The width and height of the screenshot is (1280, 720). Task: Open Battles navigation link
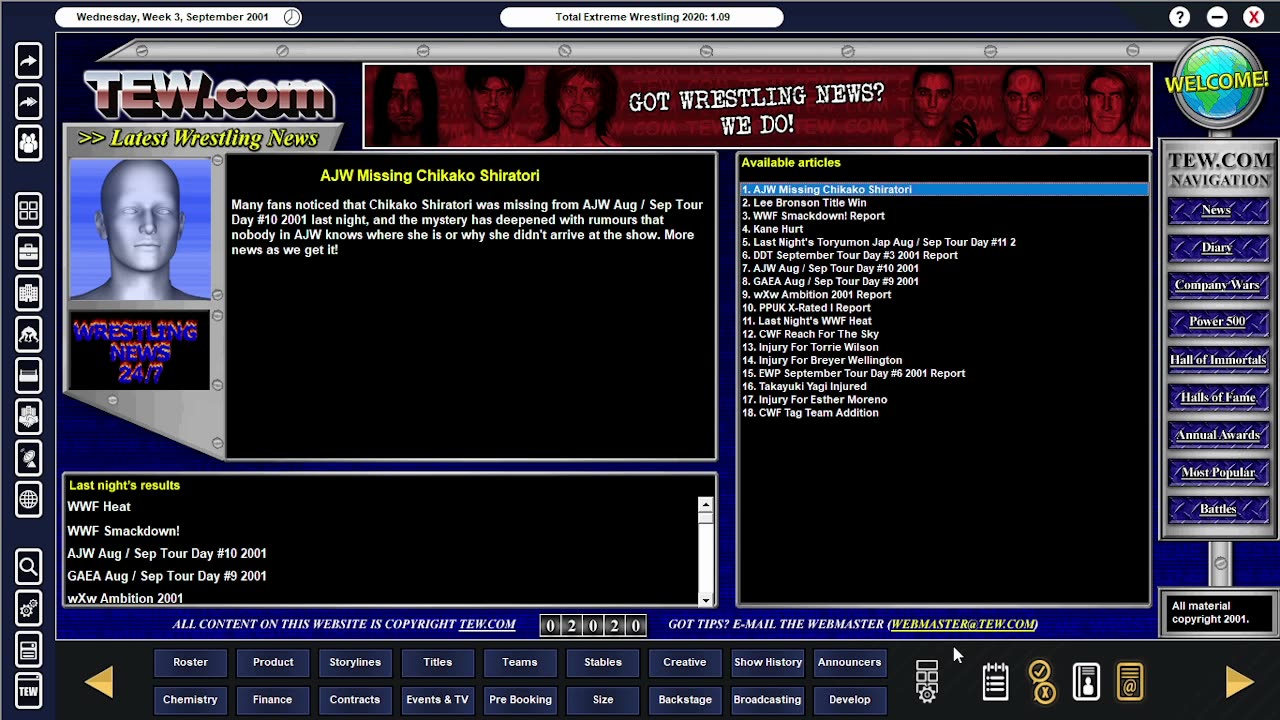(1217, 509)
